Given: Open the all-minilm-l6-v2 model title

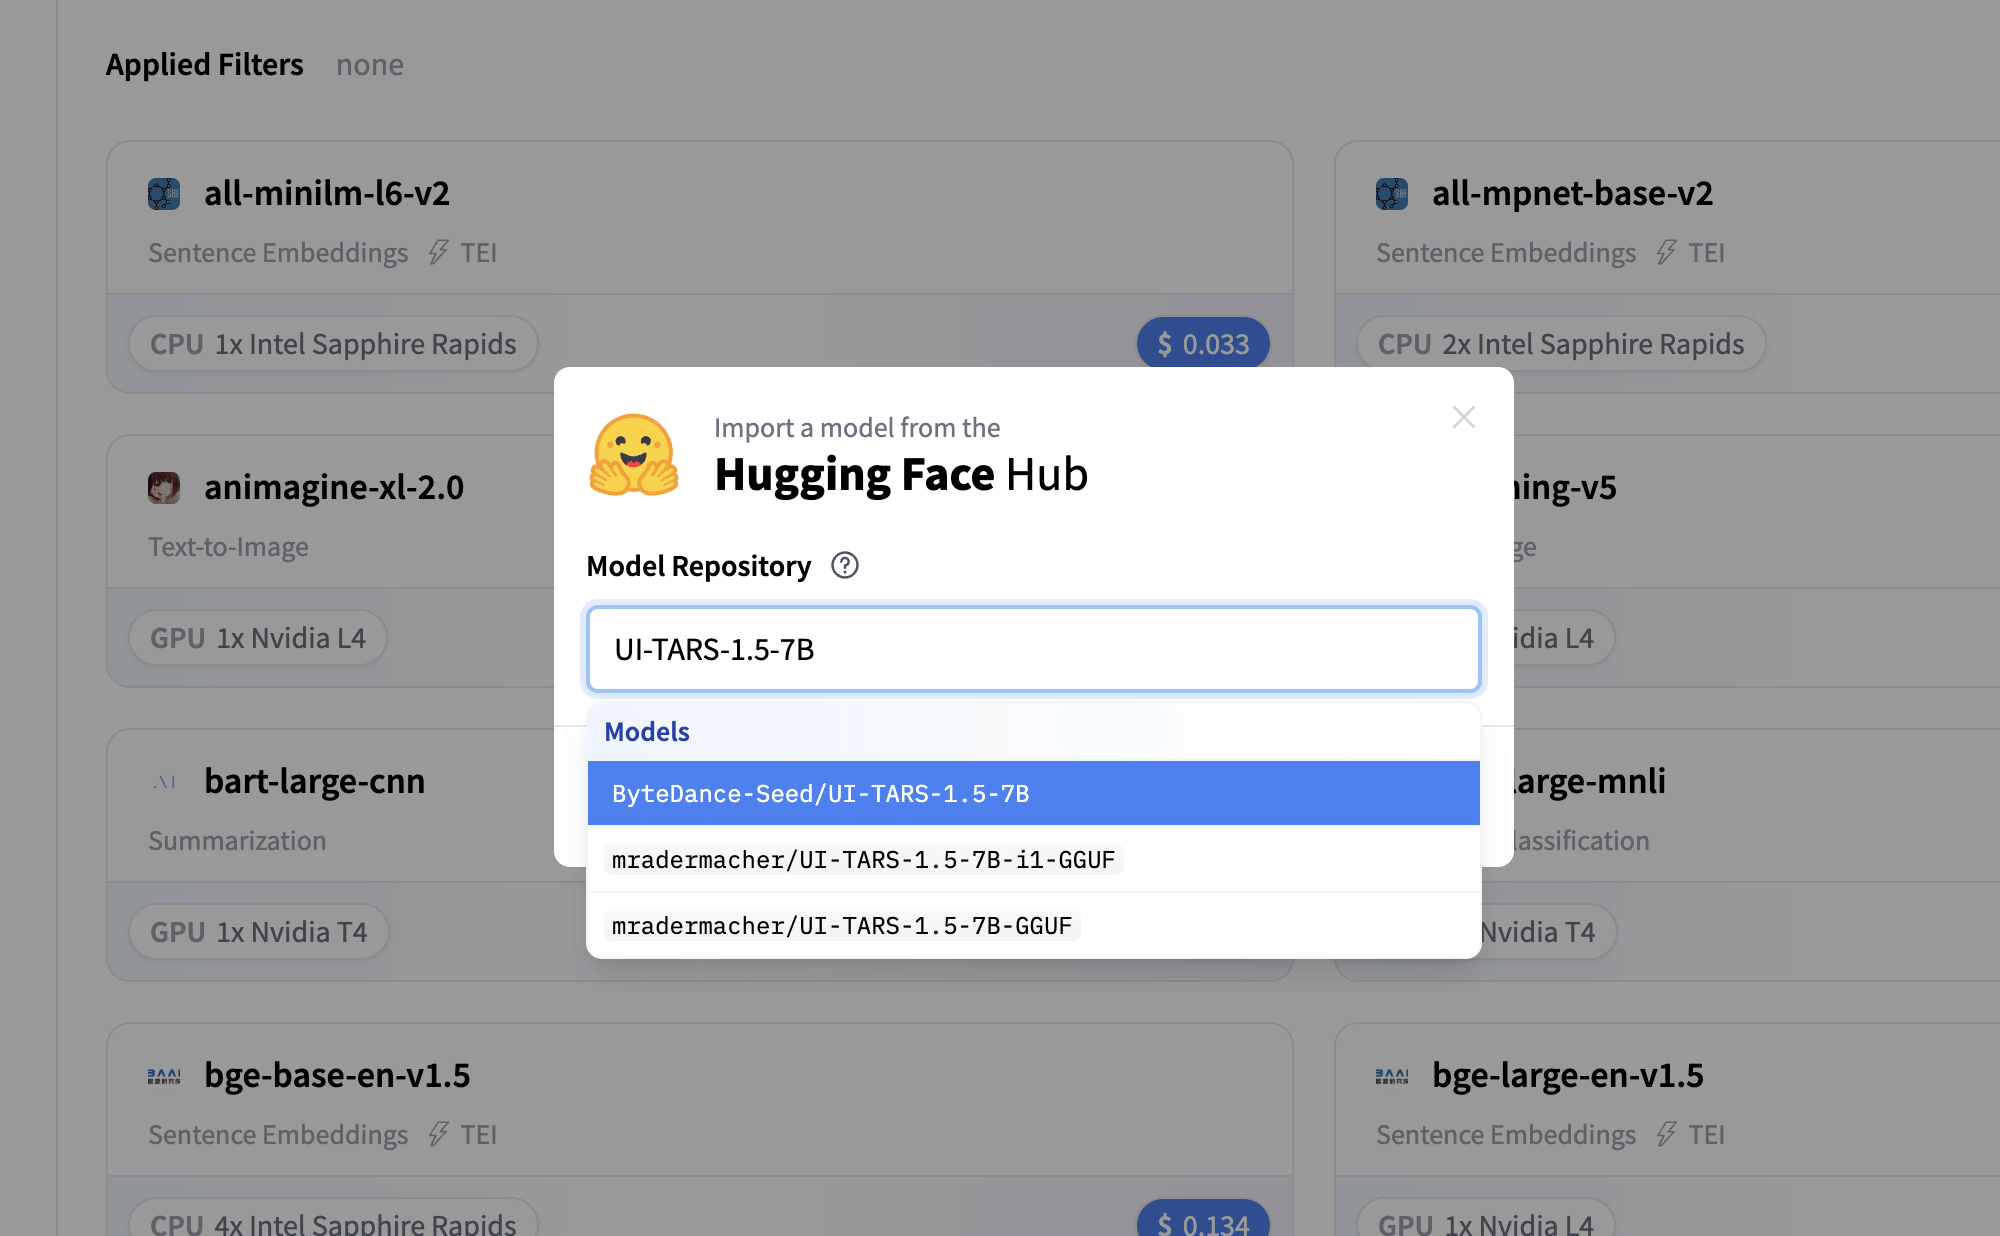Looking at the screenshot, I should 327,193.
